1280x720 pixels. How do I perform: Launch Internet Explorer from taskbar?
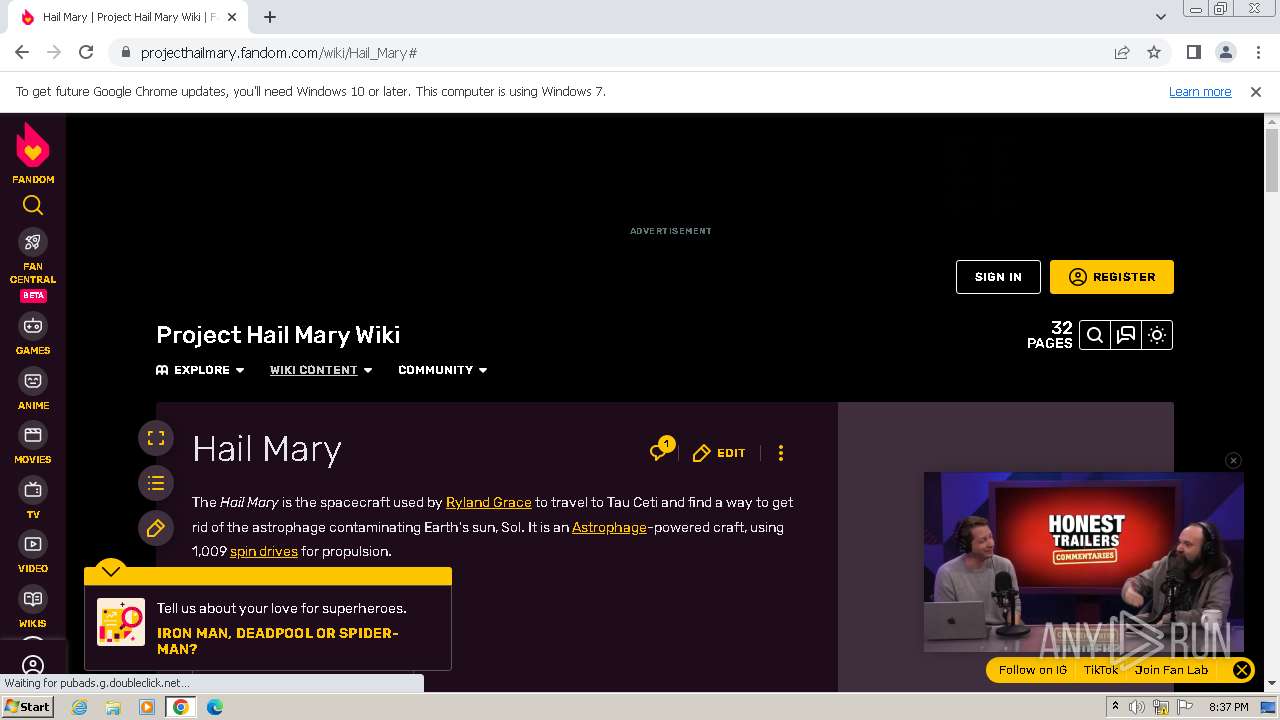pyautogui.click(x=79, y=707)
